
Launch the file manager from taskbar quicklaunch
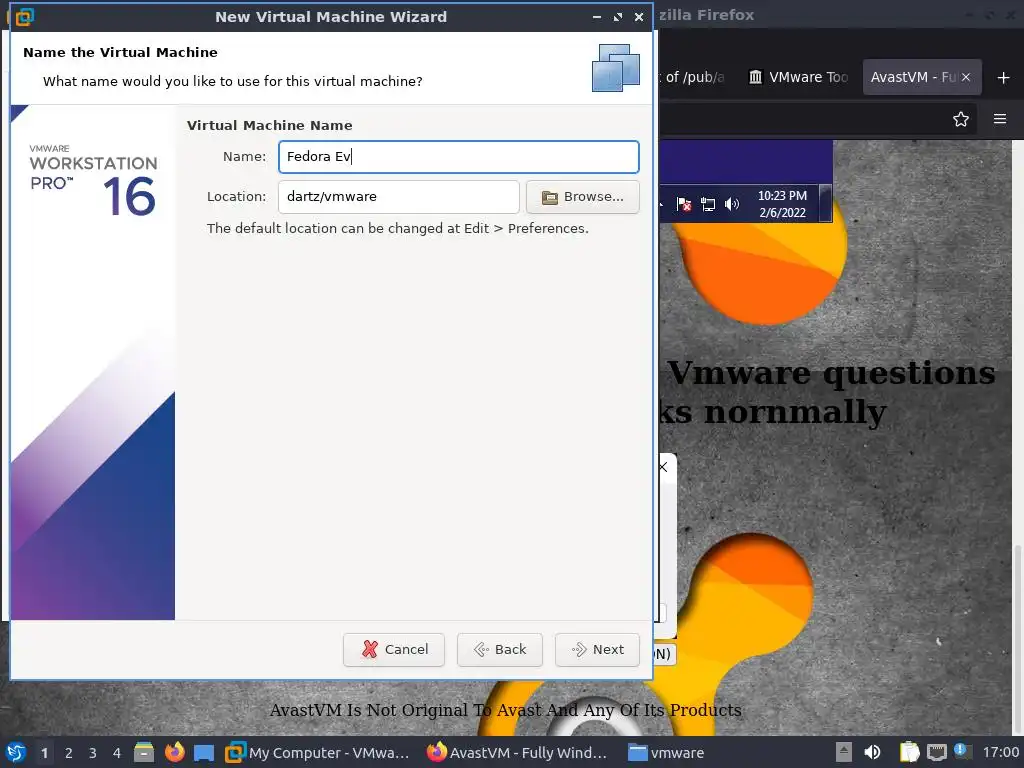(x=144, y=753)
